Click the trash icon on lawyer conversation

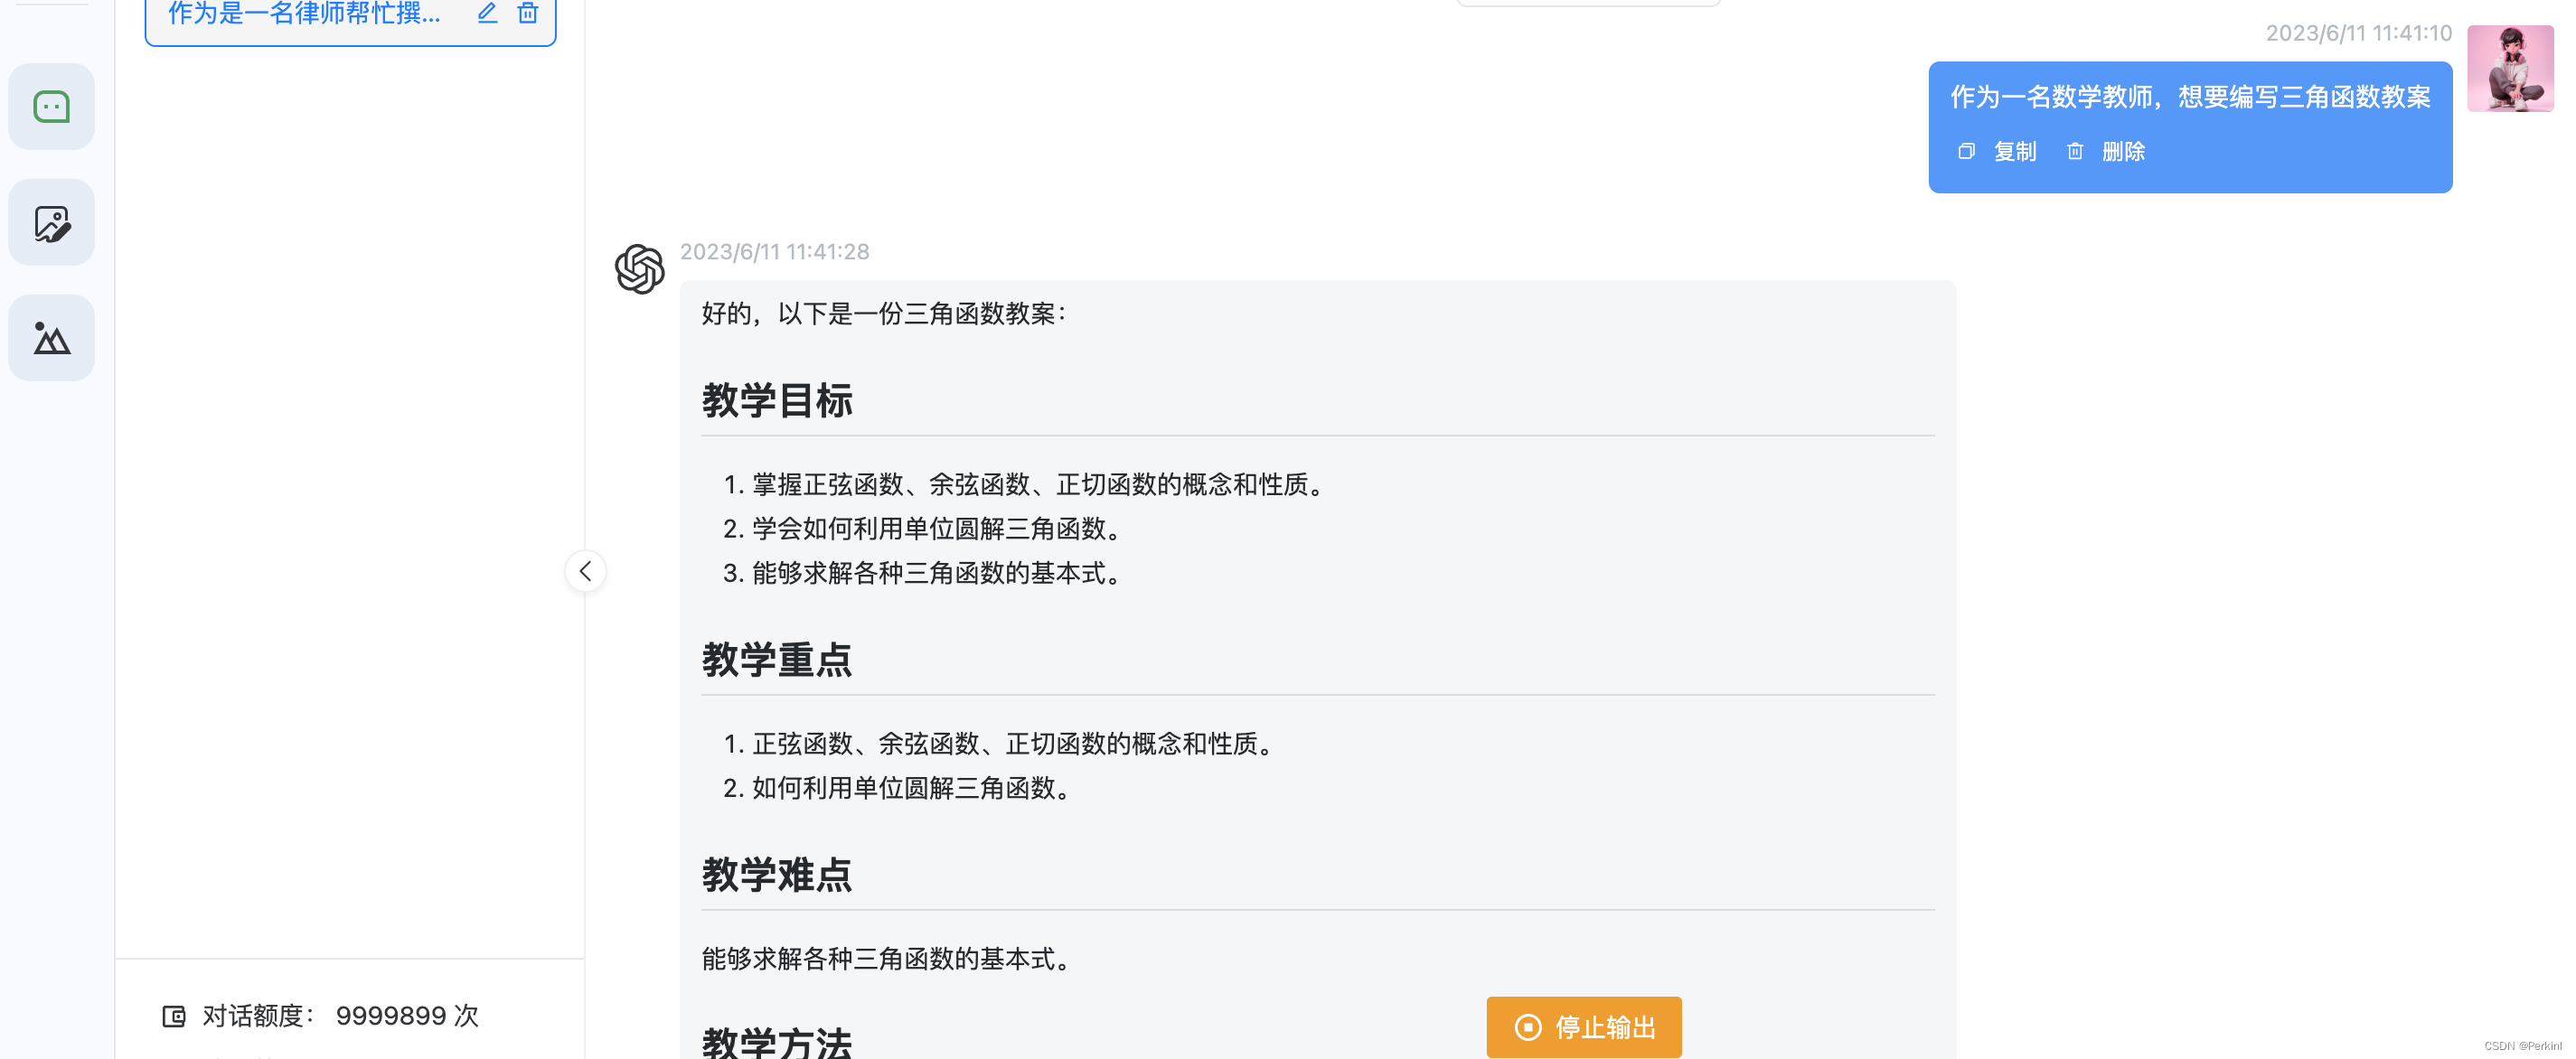coord(528,13)
